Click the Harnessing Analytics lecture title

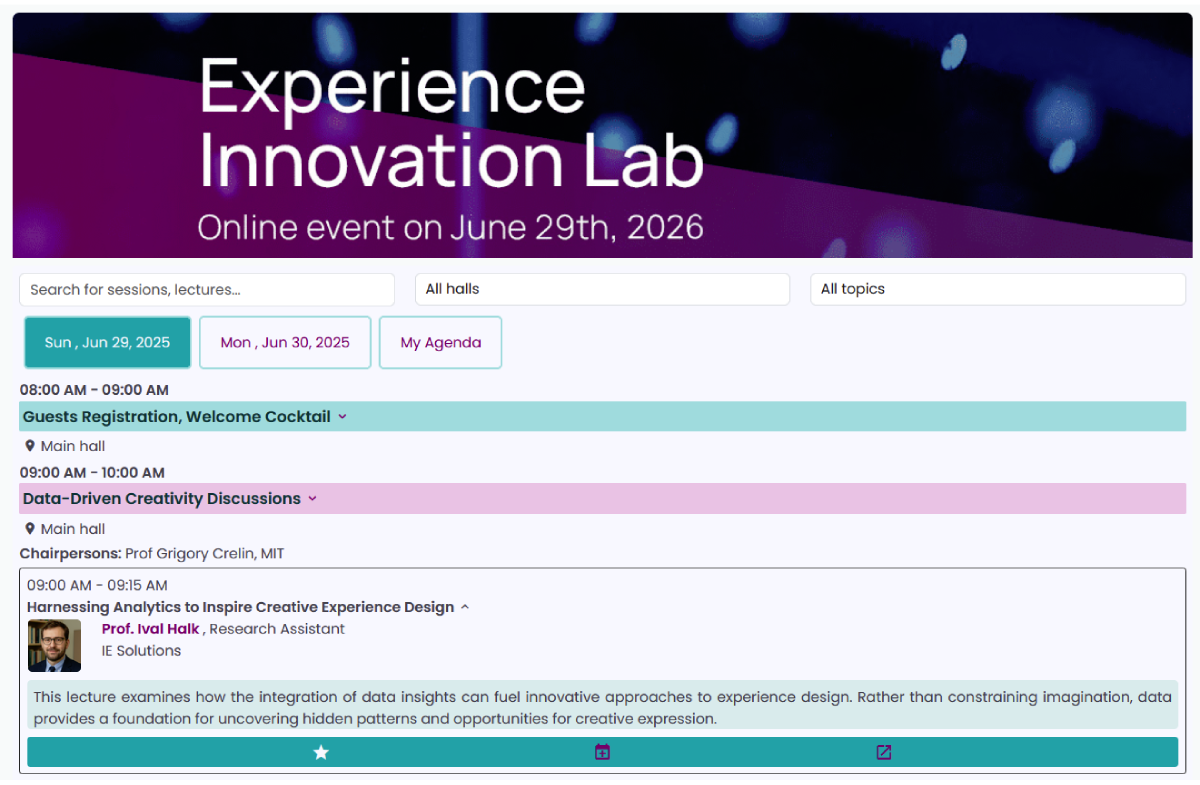click(x=240, y=607)
